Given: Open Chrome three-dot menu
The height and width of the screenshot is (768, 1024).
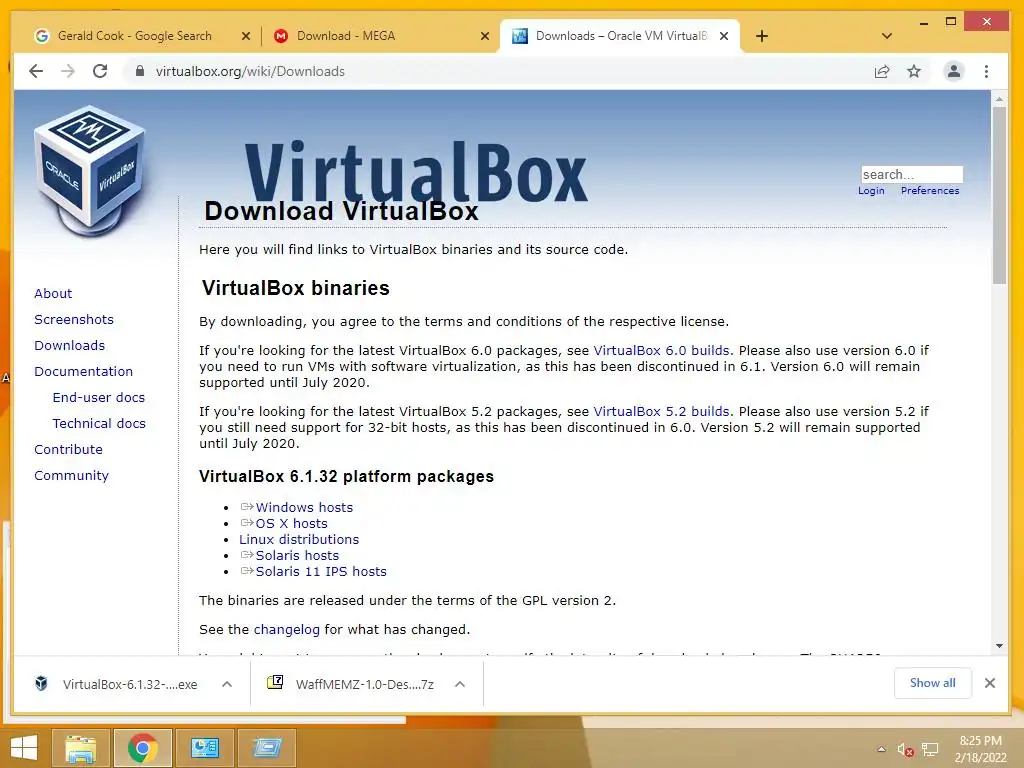Looking at the screenshot, I should click(x=986, y=71).
